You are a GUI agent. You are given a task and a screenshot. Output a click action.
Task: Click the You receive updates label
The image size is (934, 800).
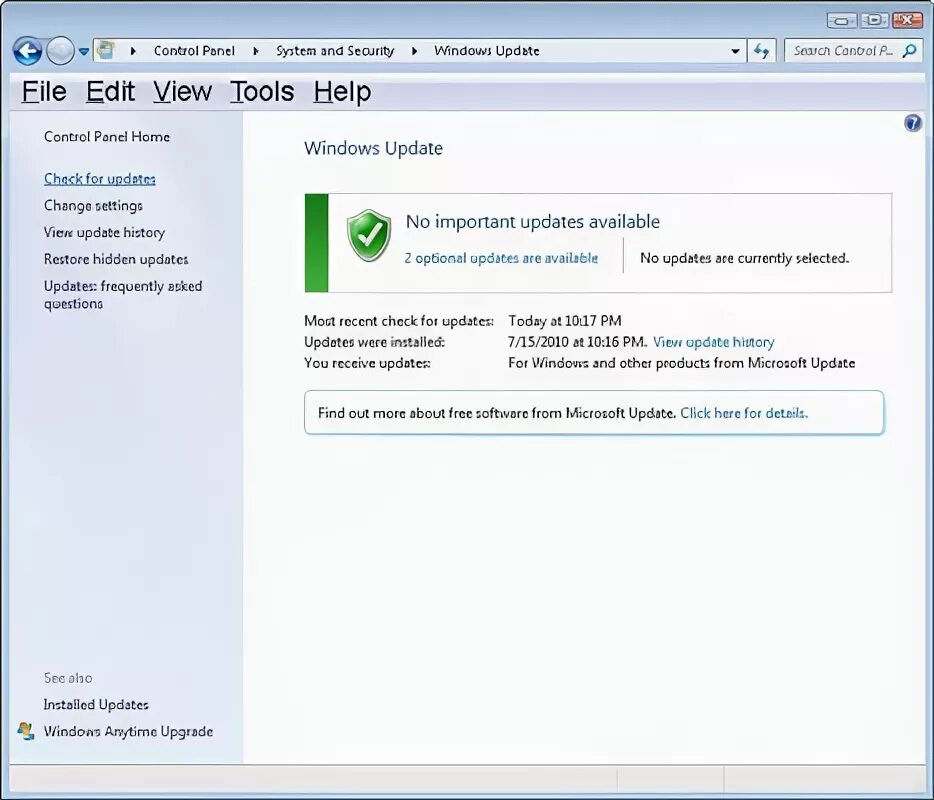[367, 363]
